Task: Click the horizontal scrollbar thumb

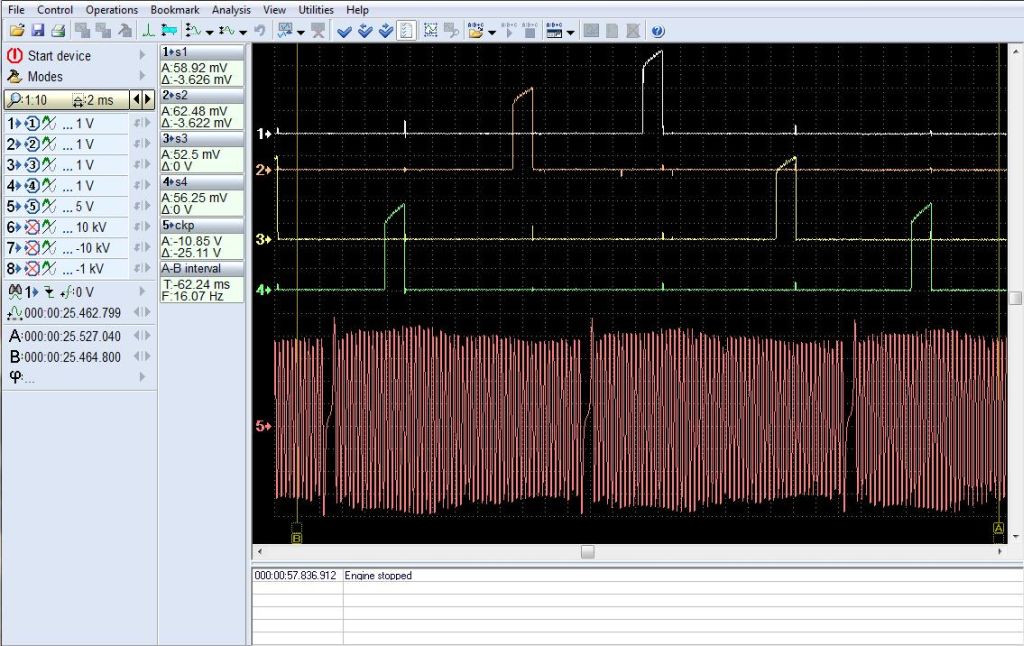Action: (587, 552)
